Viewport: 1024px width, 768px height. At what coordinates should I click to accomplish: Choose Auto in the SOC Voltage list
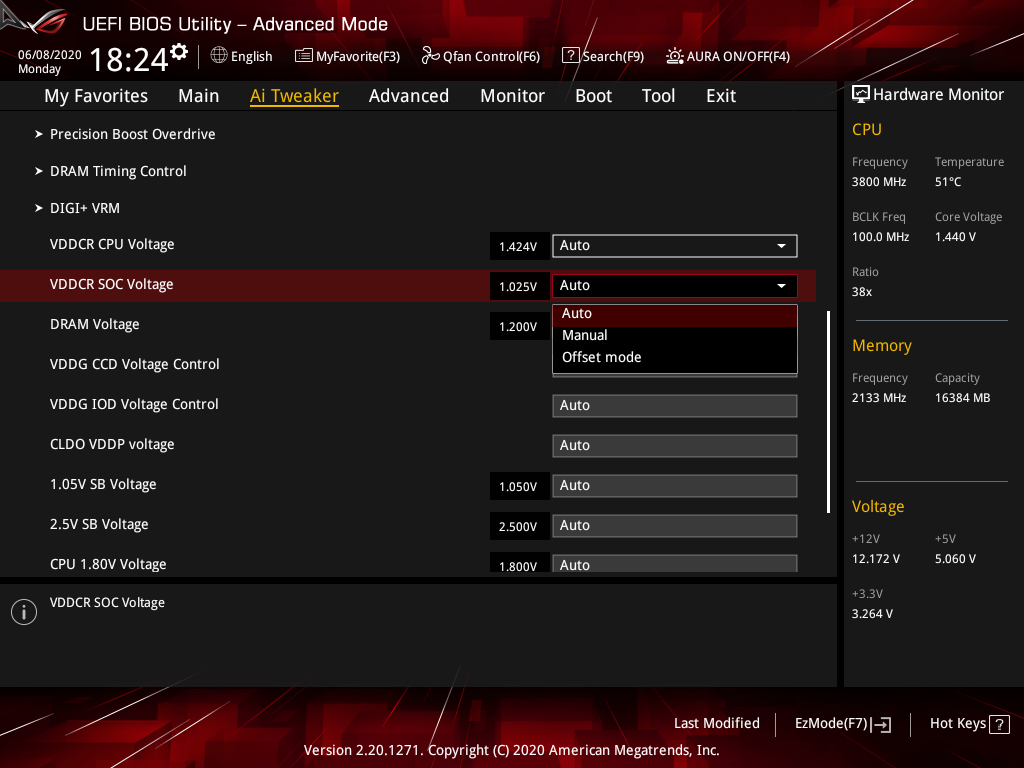point(675,313)
